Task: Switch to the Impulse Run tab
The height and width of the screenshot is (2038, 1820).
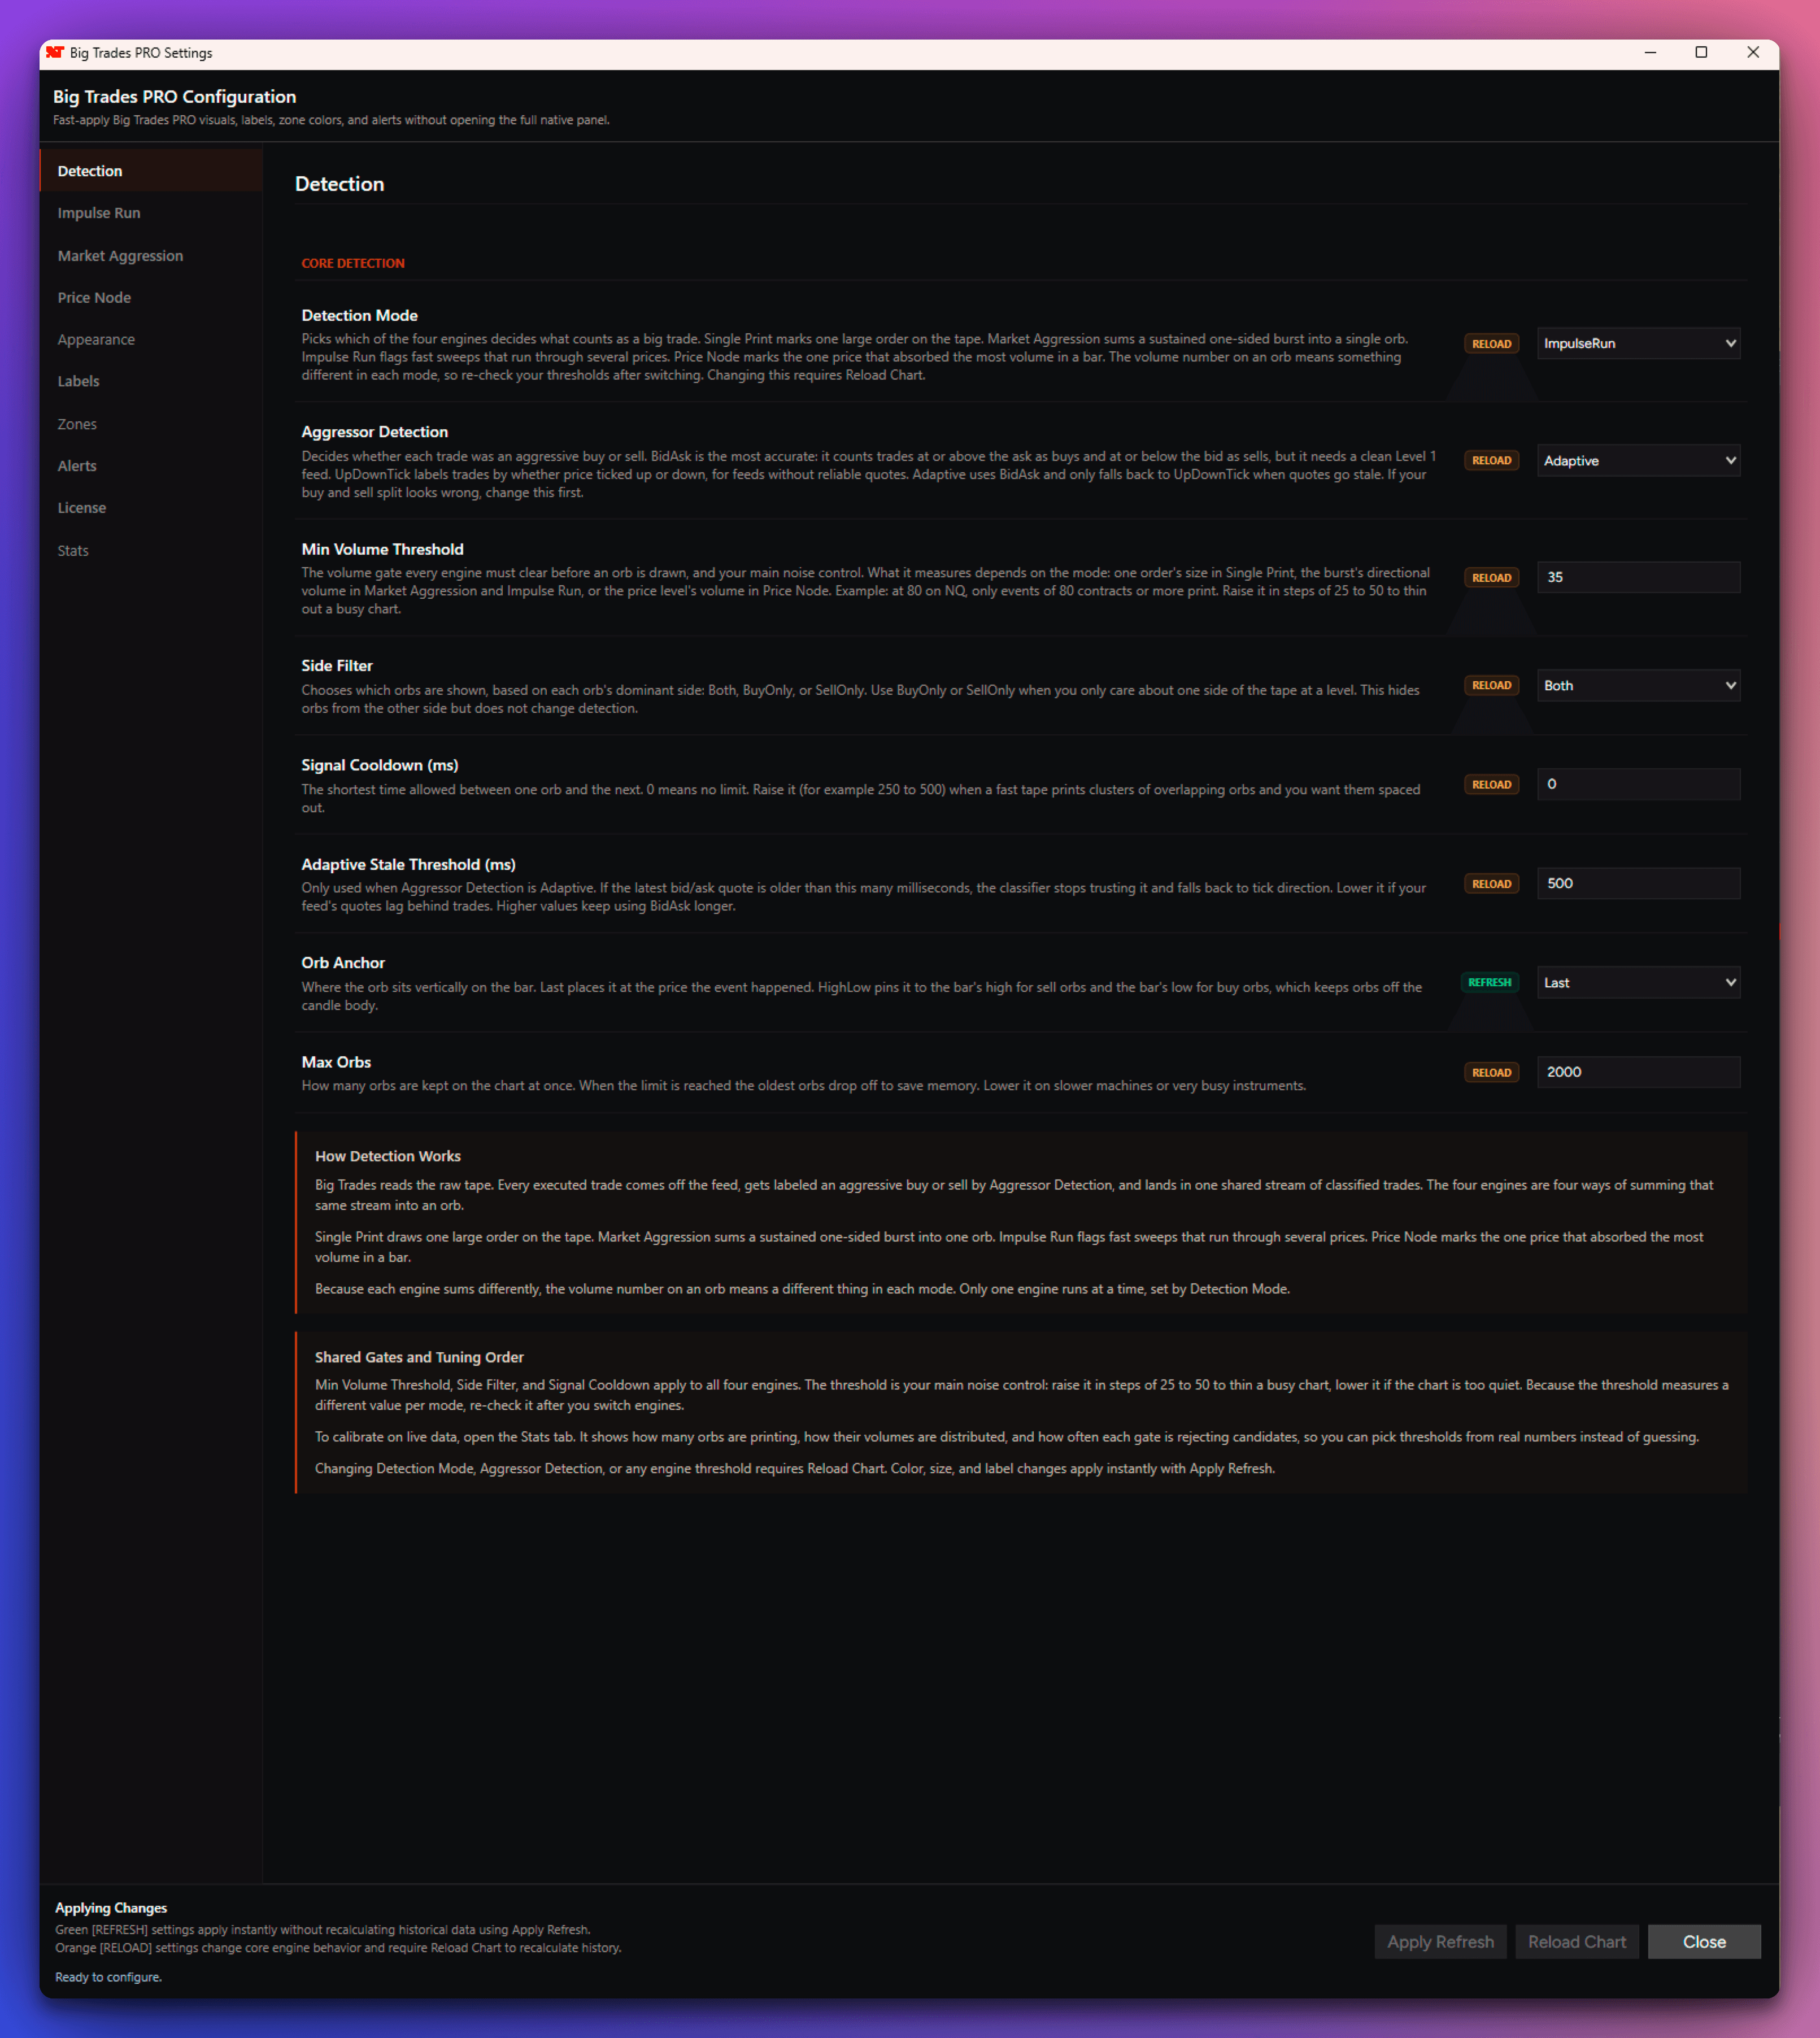Action: tap(151, 213)
